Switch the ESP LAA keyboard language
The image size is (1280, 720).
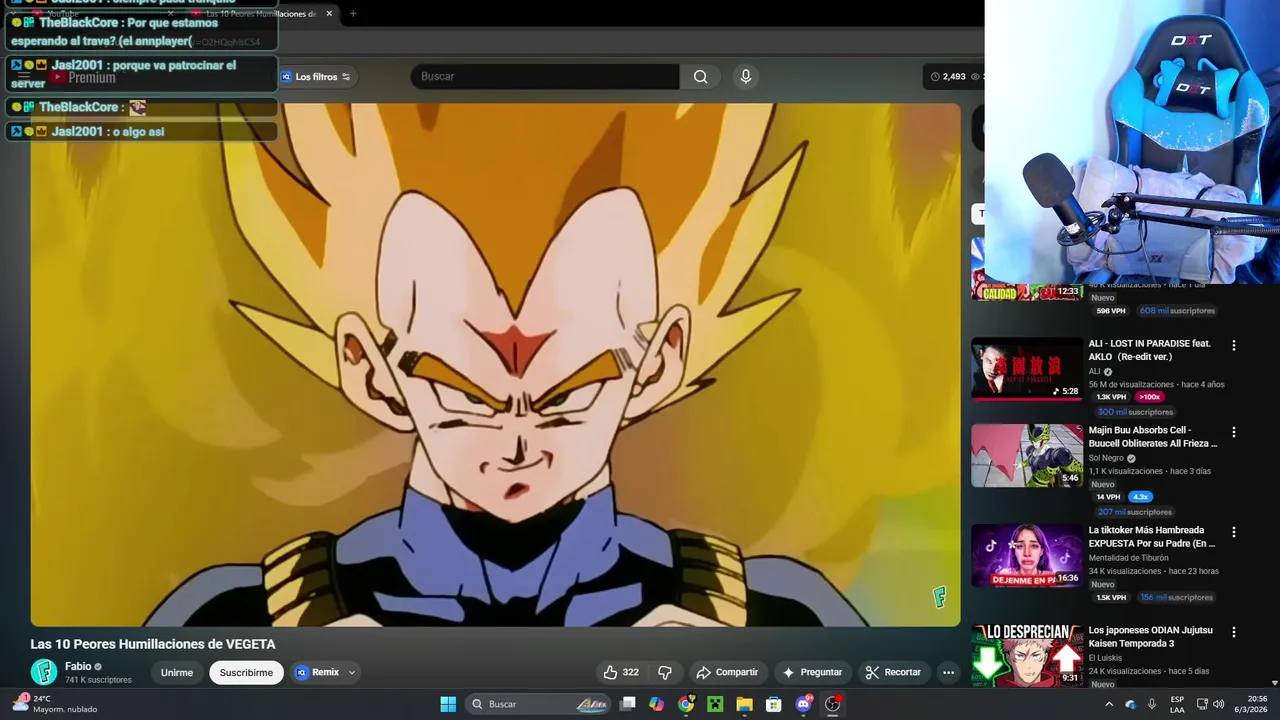(x=1178, y=704)
